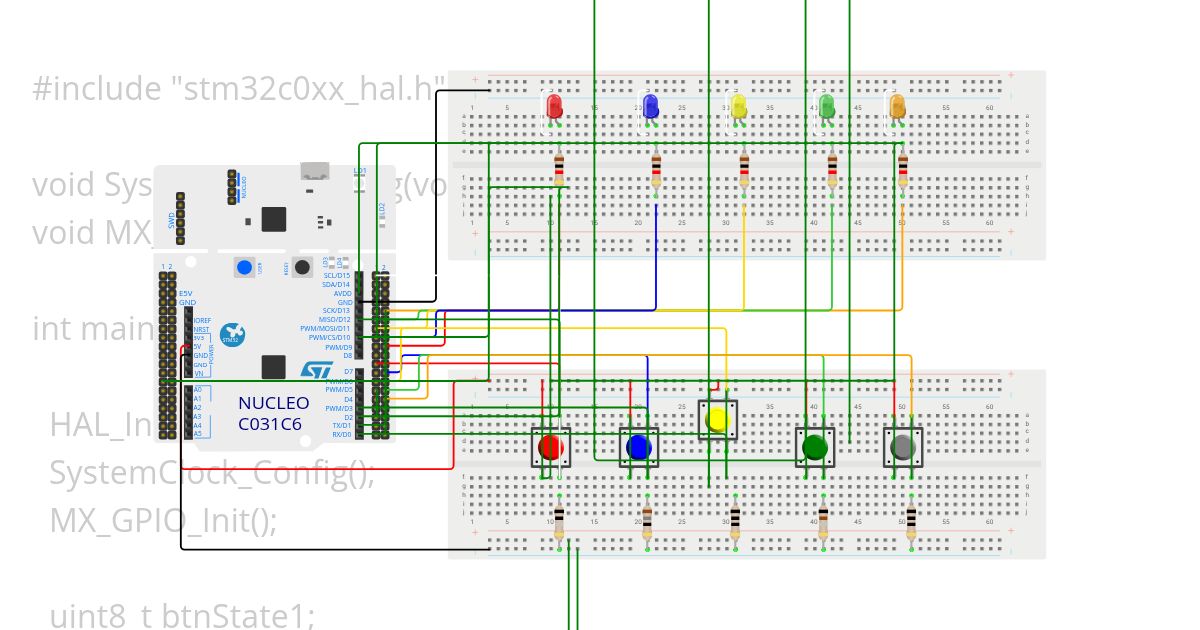Select the pull-down resistor under the yellow pushbutton
This screenshot has width=1200, height=630.
pos(735,521)
